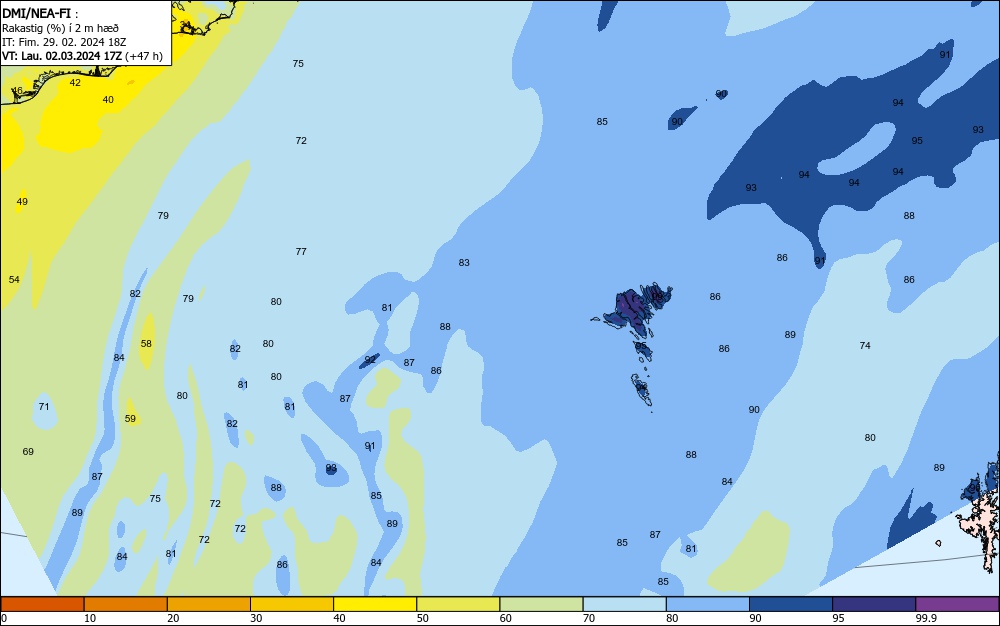This screenshot has height=626, width=1000.
Task: Click the '0' legend tick label
Action: [4, 618]
